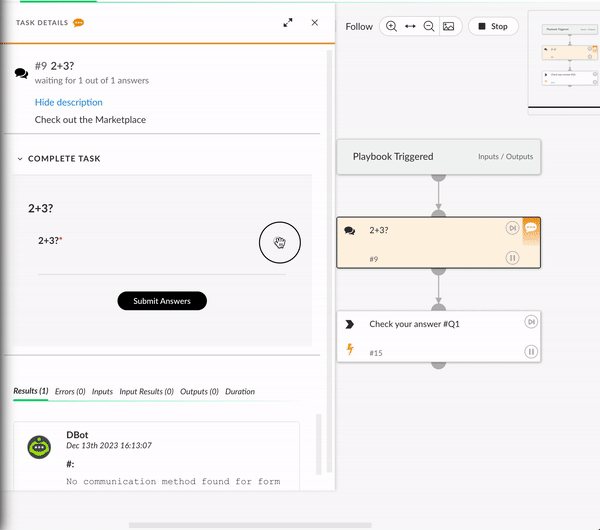Zoom in on the playbook canvas
The height and width of the screenshot is (530, 600).
click(391, 26)
